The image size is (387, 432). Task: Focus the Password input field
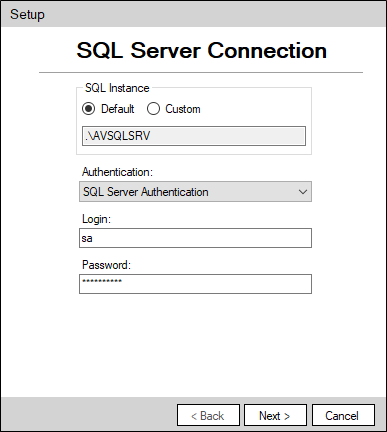point(195,284)
